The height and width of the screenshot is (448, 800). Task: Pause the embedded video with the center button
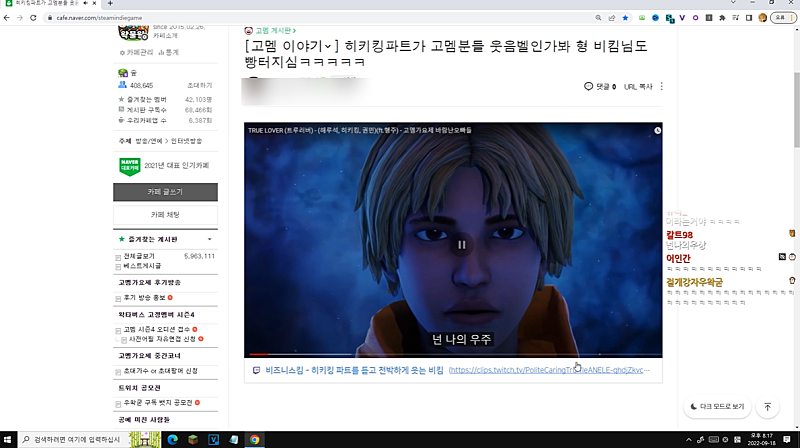click(461, 245)
